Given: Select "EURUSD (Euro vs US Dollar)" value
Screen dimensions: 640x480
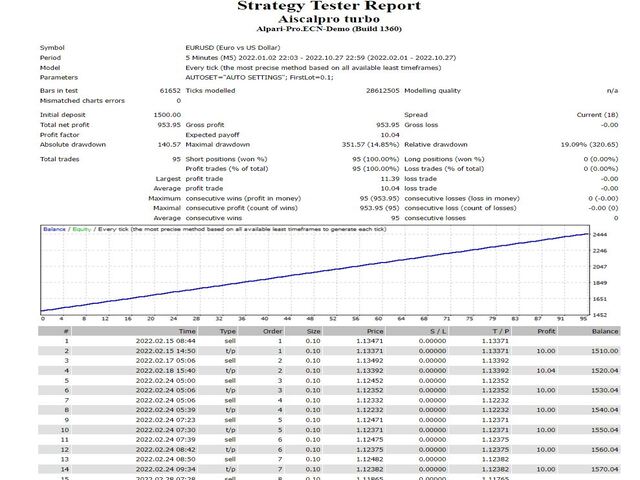Looking at the screenshot, I should [233, 48].
